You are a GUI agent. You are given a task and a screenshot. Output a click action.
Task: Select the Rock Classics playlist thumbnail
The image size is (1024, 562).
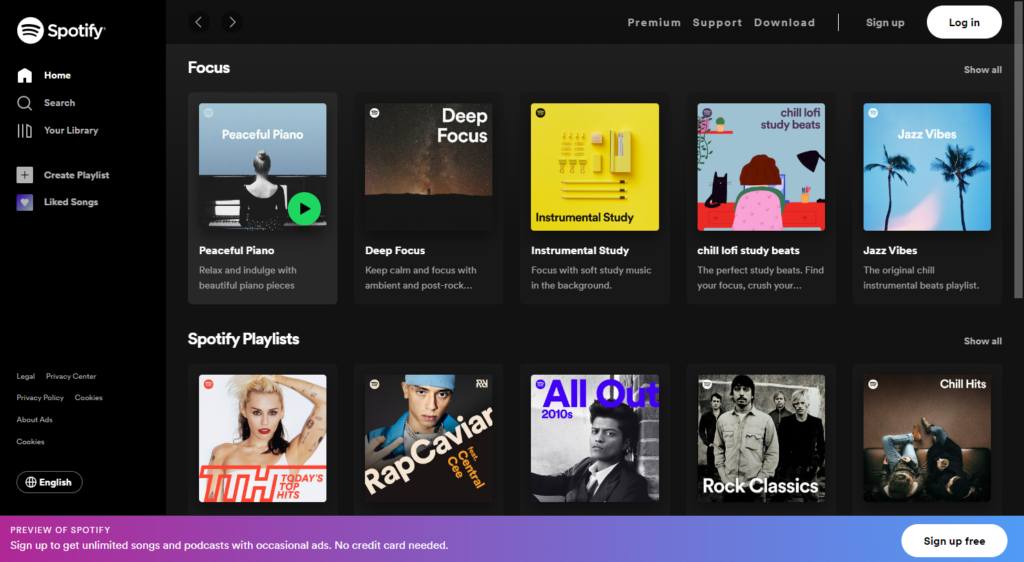click(760, 438)
